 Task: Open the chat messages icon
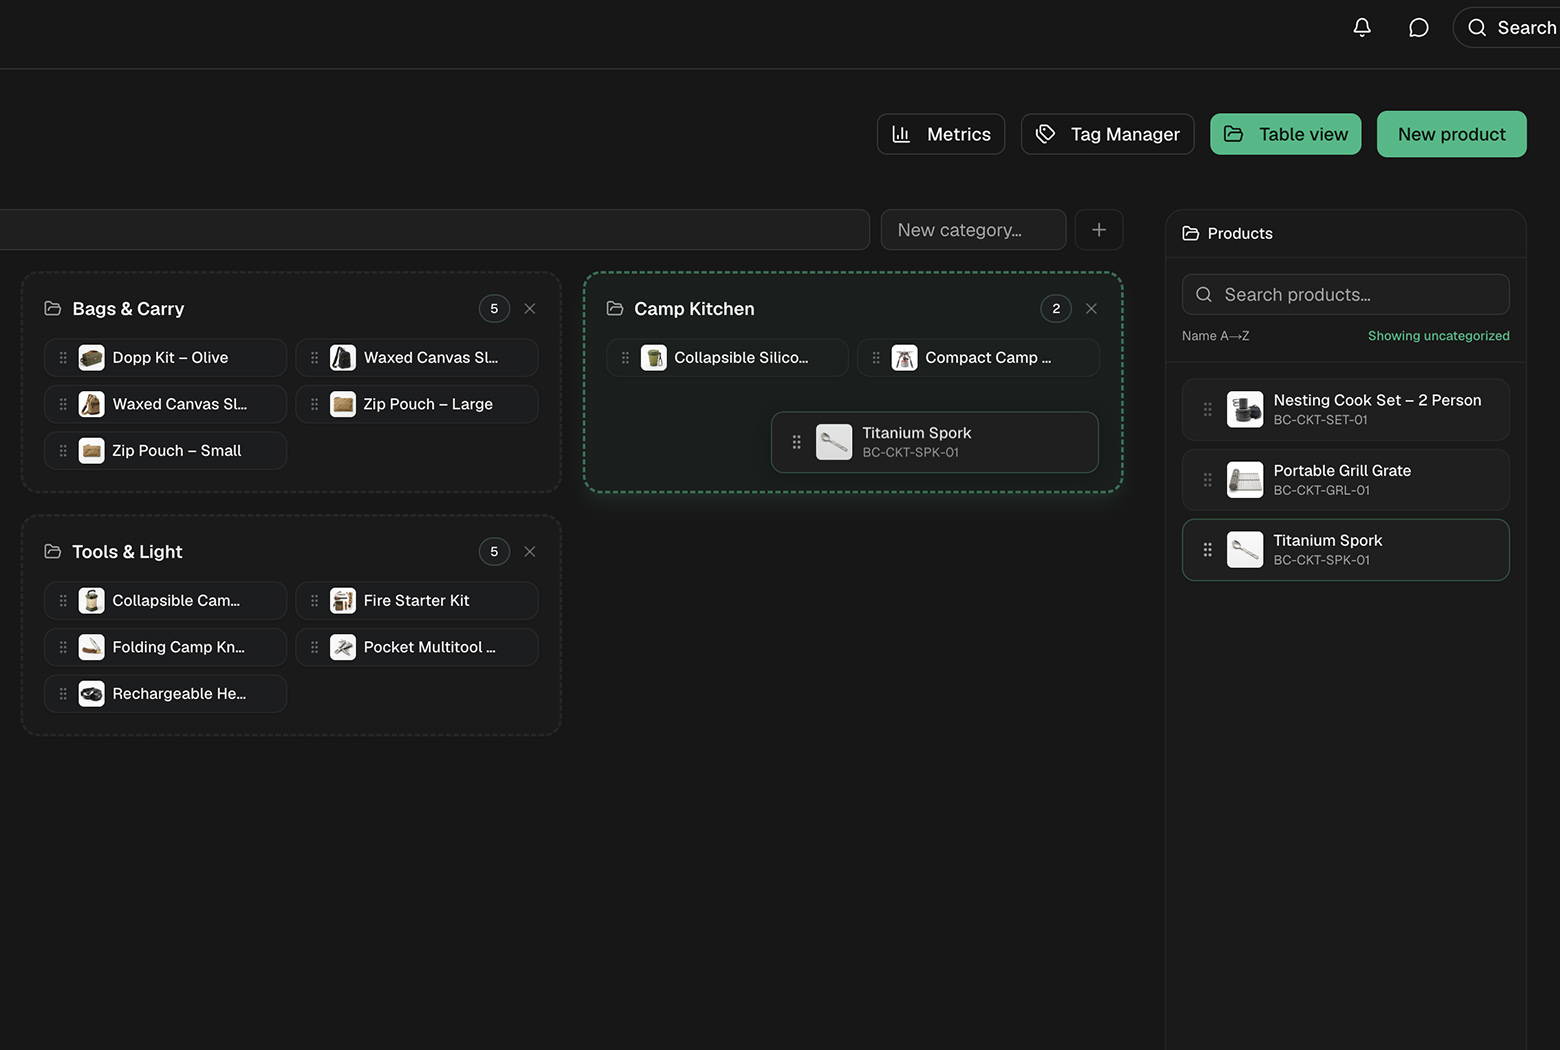point(1418,28)
